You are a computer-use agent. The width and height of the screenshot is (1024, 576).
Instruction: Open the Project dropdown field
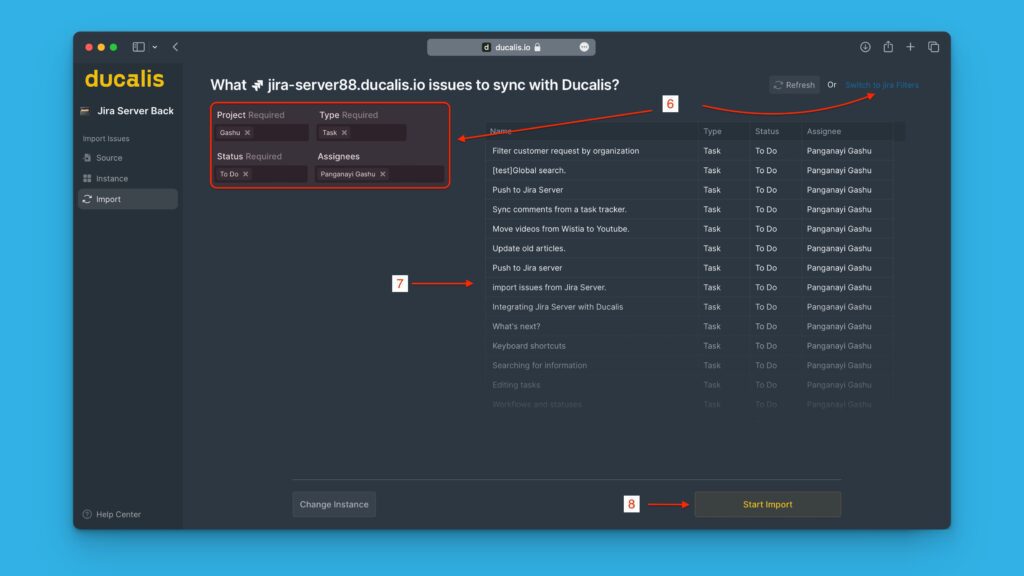click(262, 133)
